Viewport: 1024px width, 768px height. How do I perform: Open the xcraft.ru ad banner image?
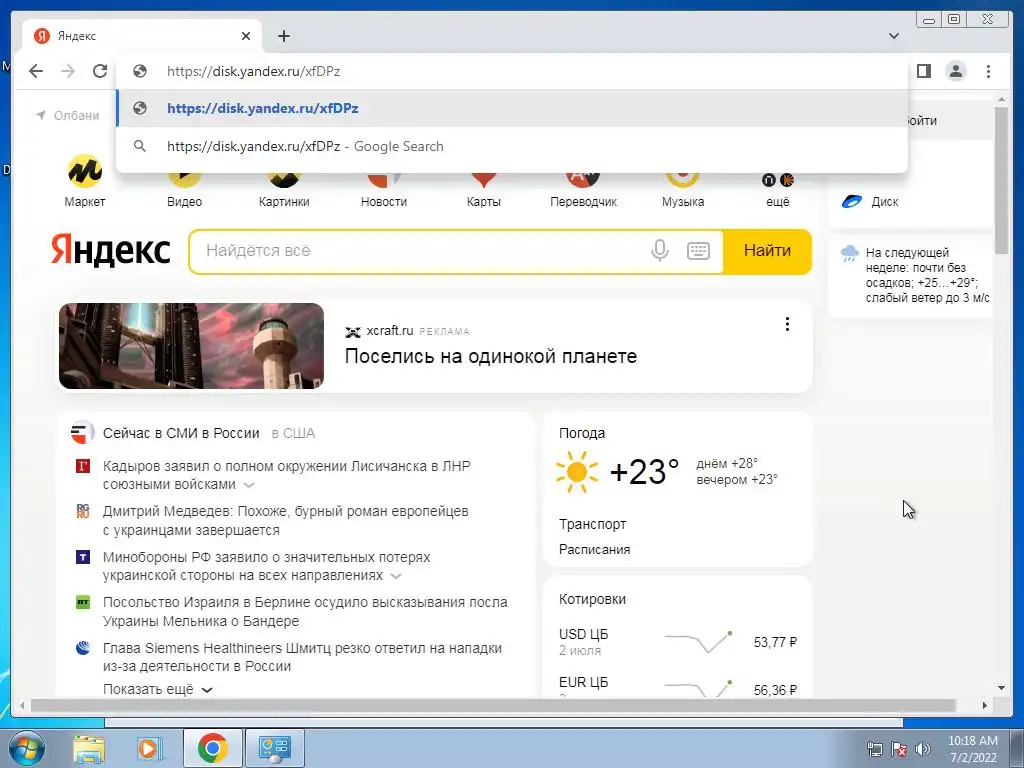point(191,346)
